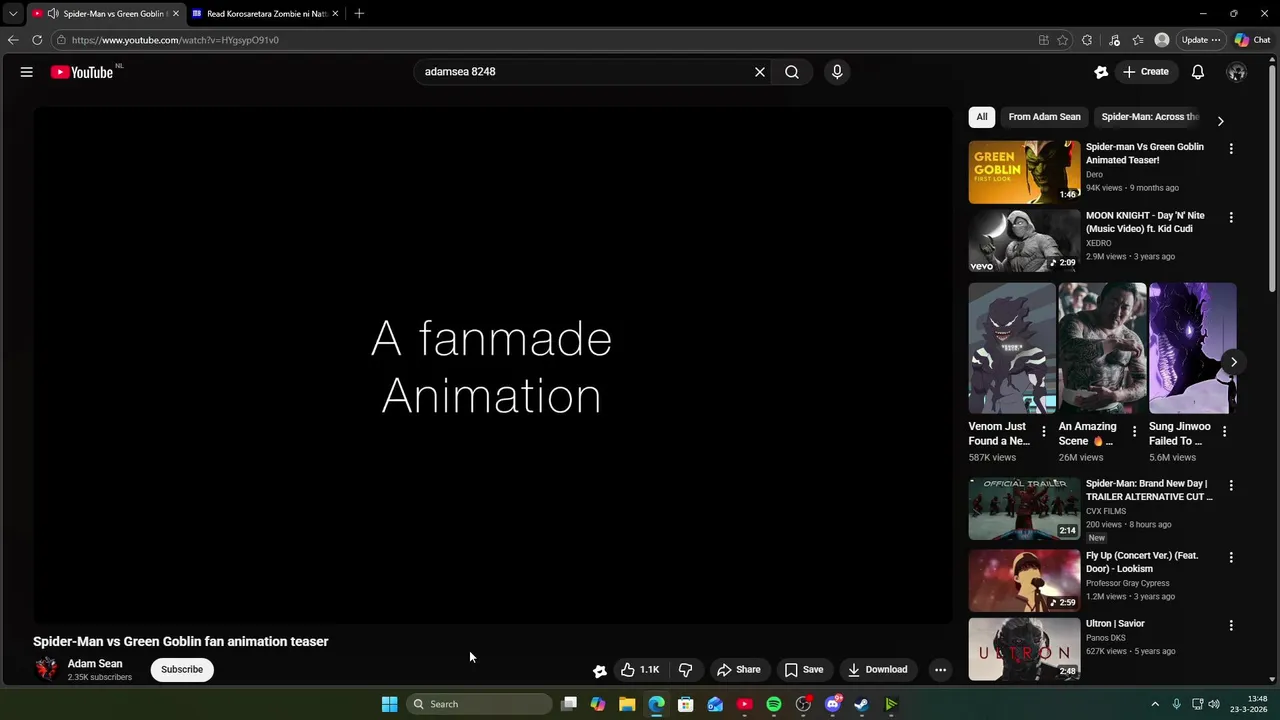Open options for An Amazing Scene short
This screenshot has height=720, width=1280.
(1134, 432)
